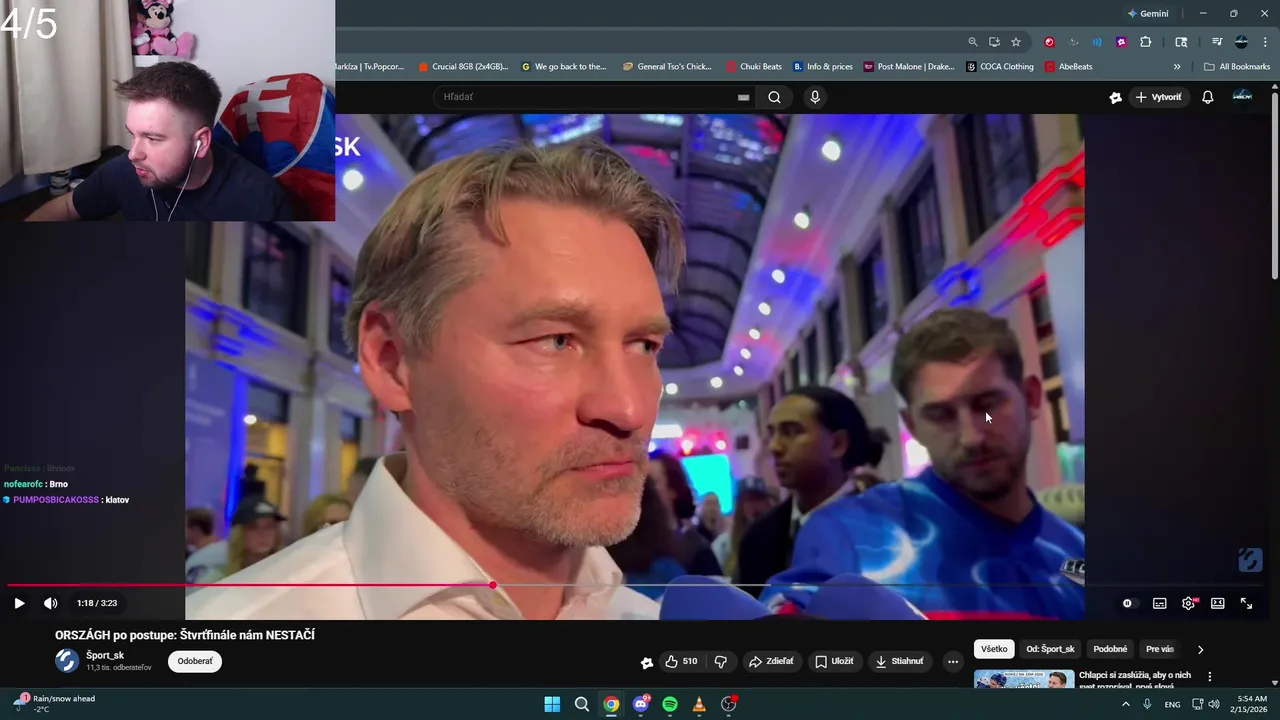Click the page vertical scrollbar
This screenshot has width=1280, height=720.
(1274, 185)
